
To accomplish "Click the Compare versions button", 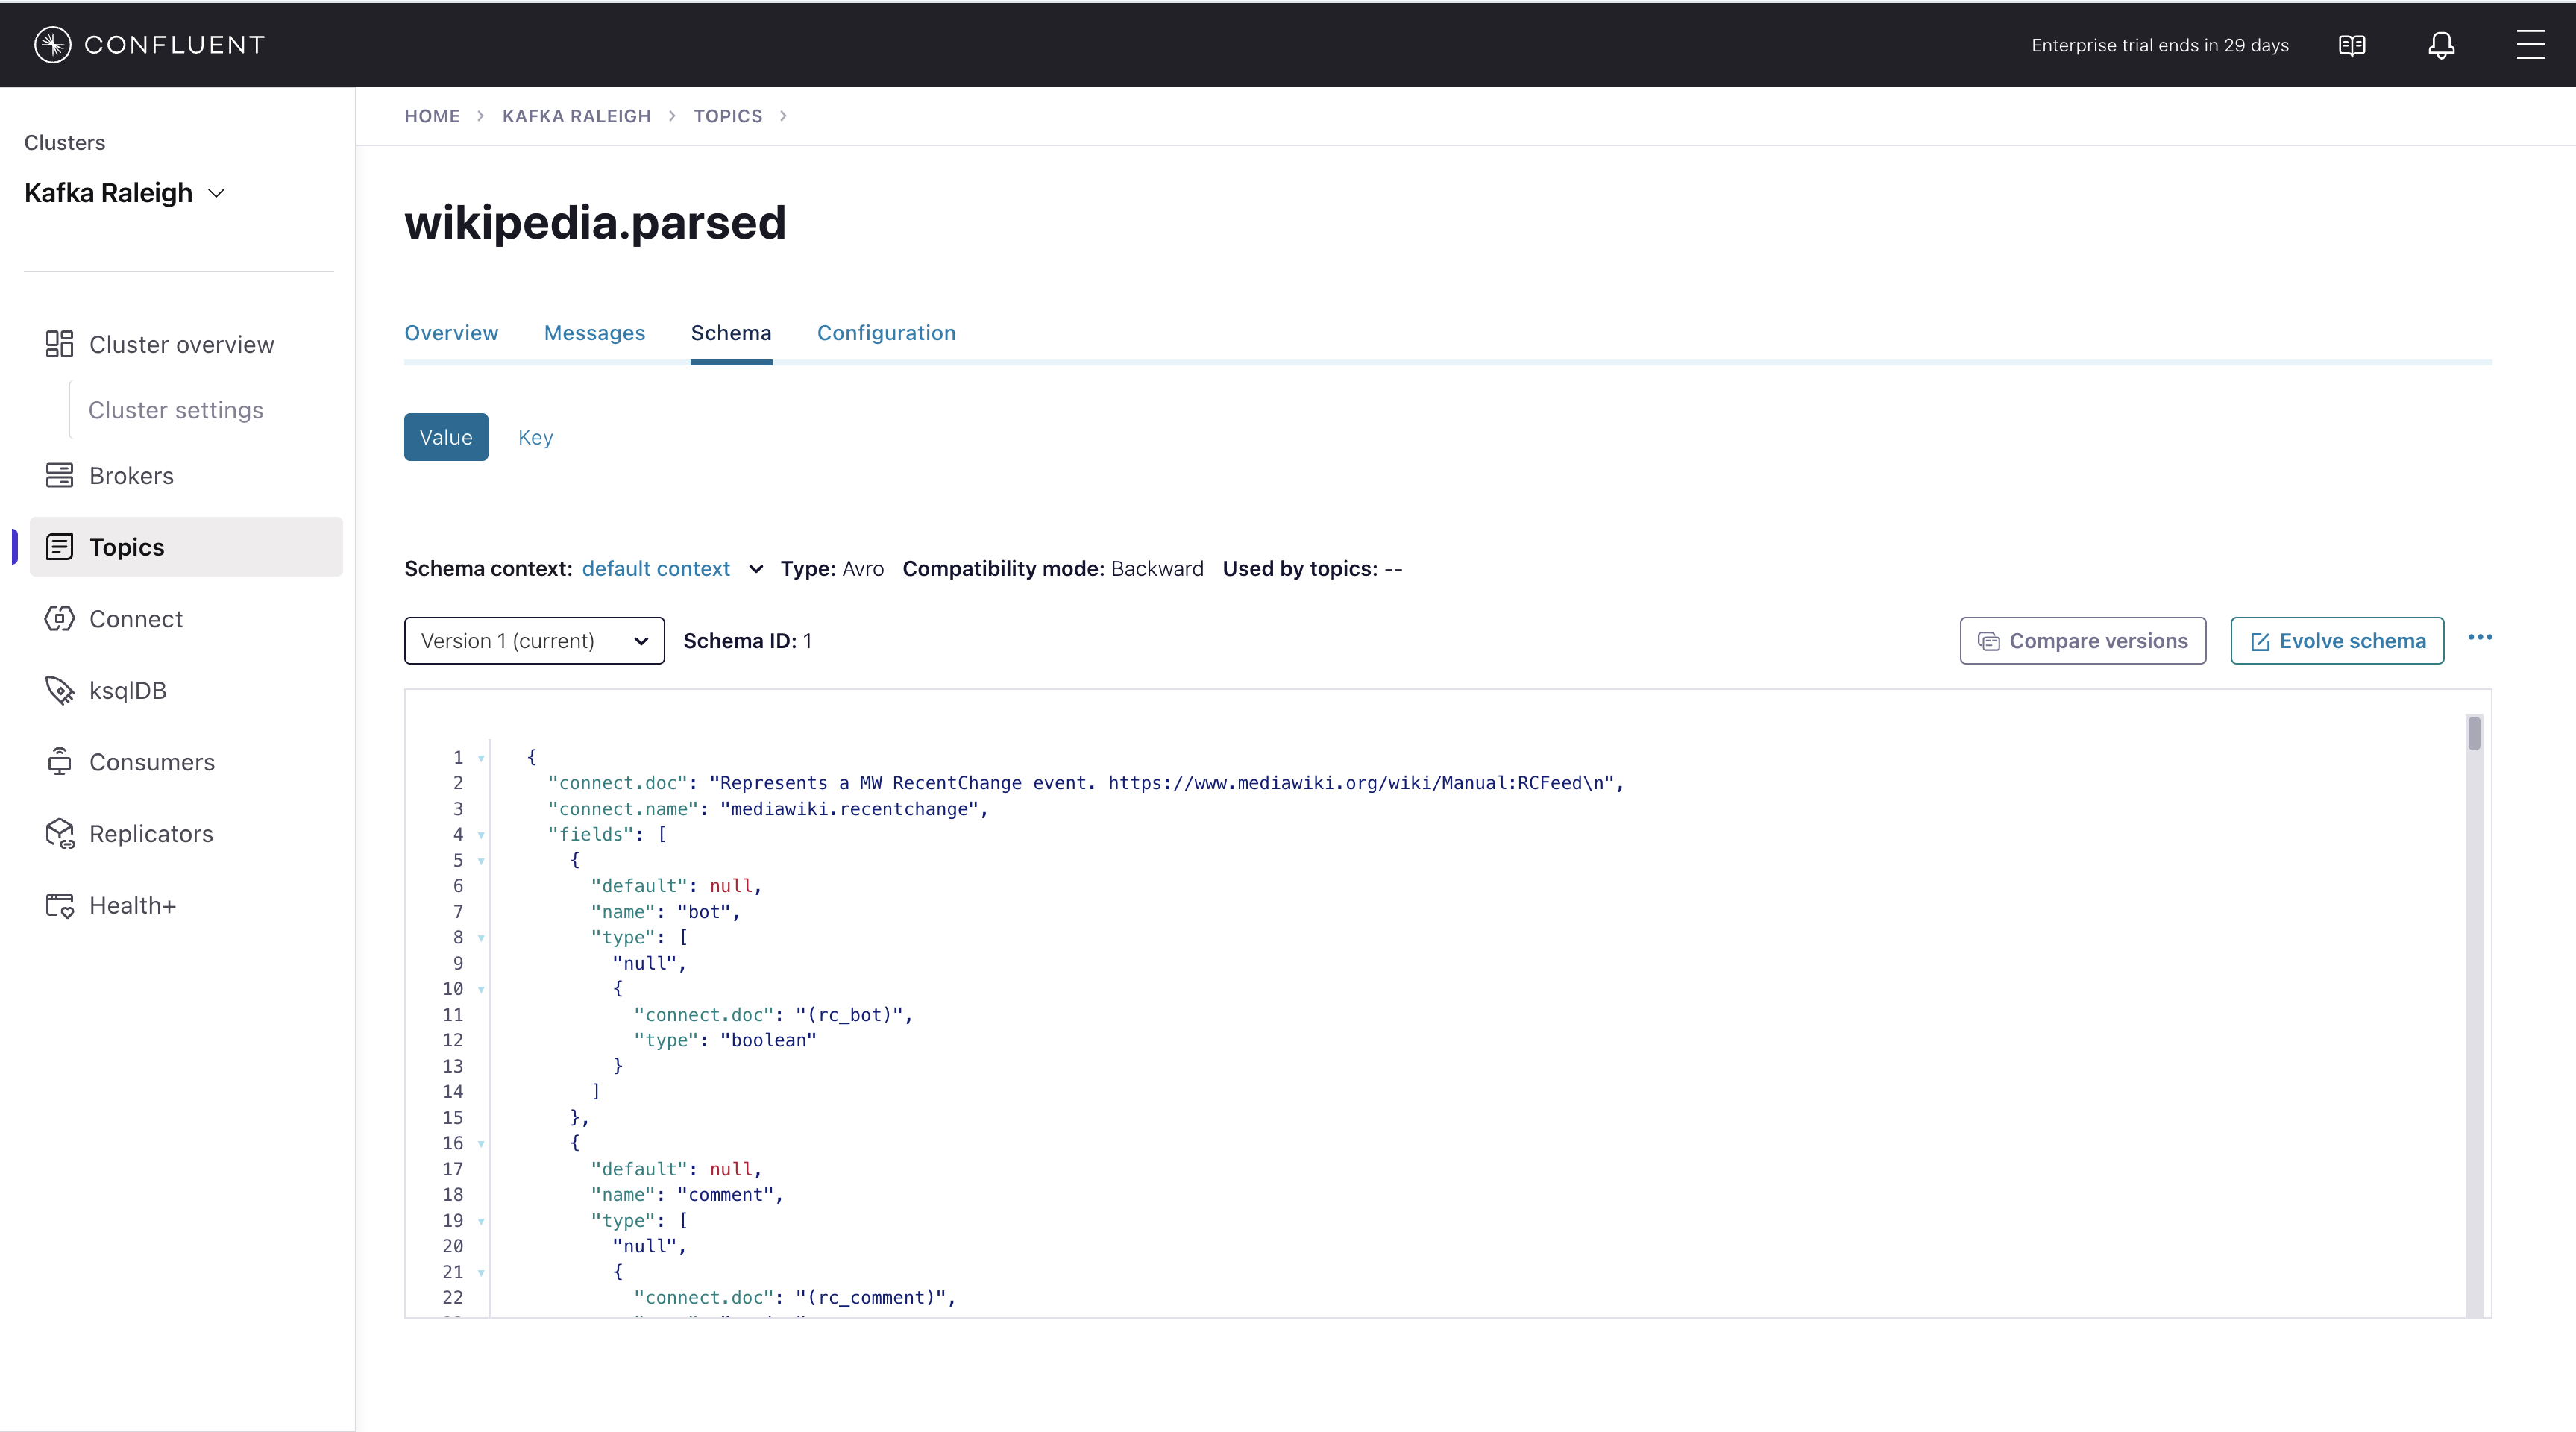I will [x=2083, y=641].
